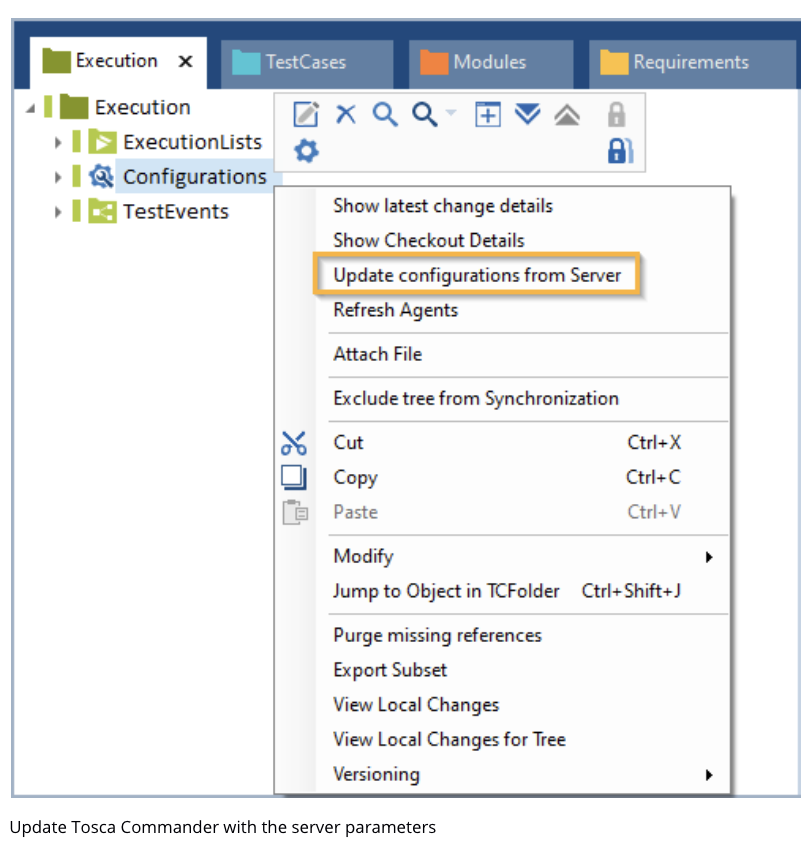Viewport: 804px width, 844px height.
Task: Click the gray double-chevron up collapse icon
Action: pyautogui.click(x=567, y=115)
